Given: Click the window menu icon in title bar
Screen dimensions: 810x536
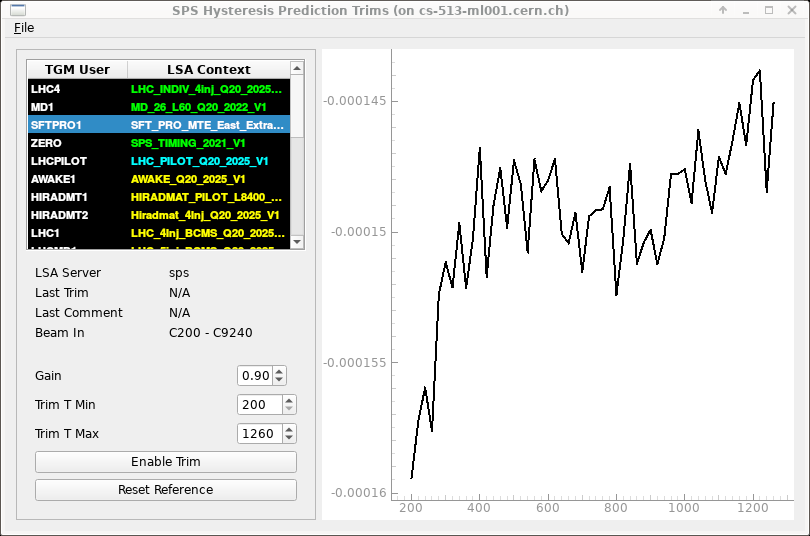Looking at the screenshot, I should (x=13, y=9).
